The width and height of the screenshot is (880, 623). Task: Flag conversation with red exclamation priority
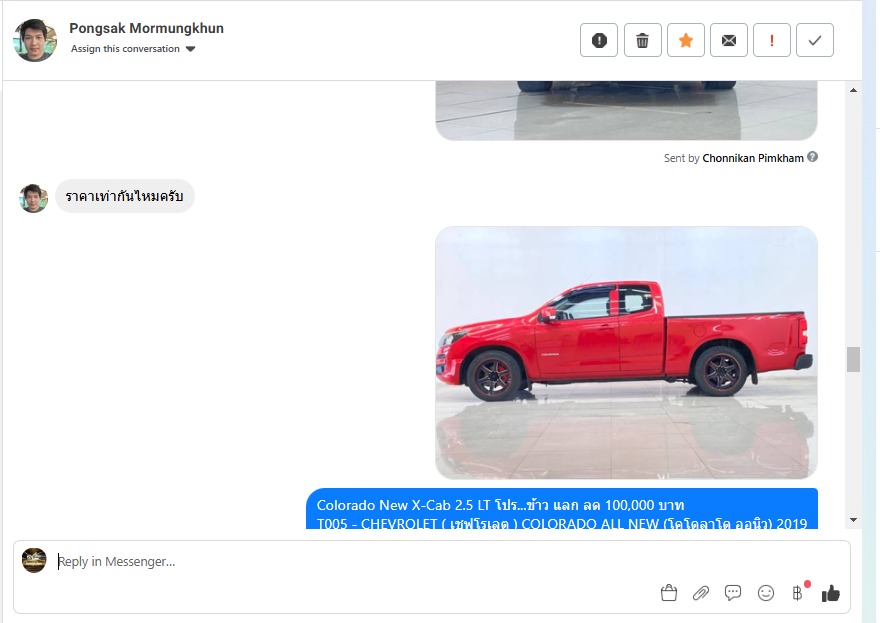click(772, 40)
